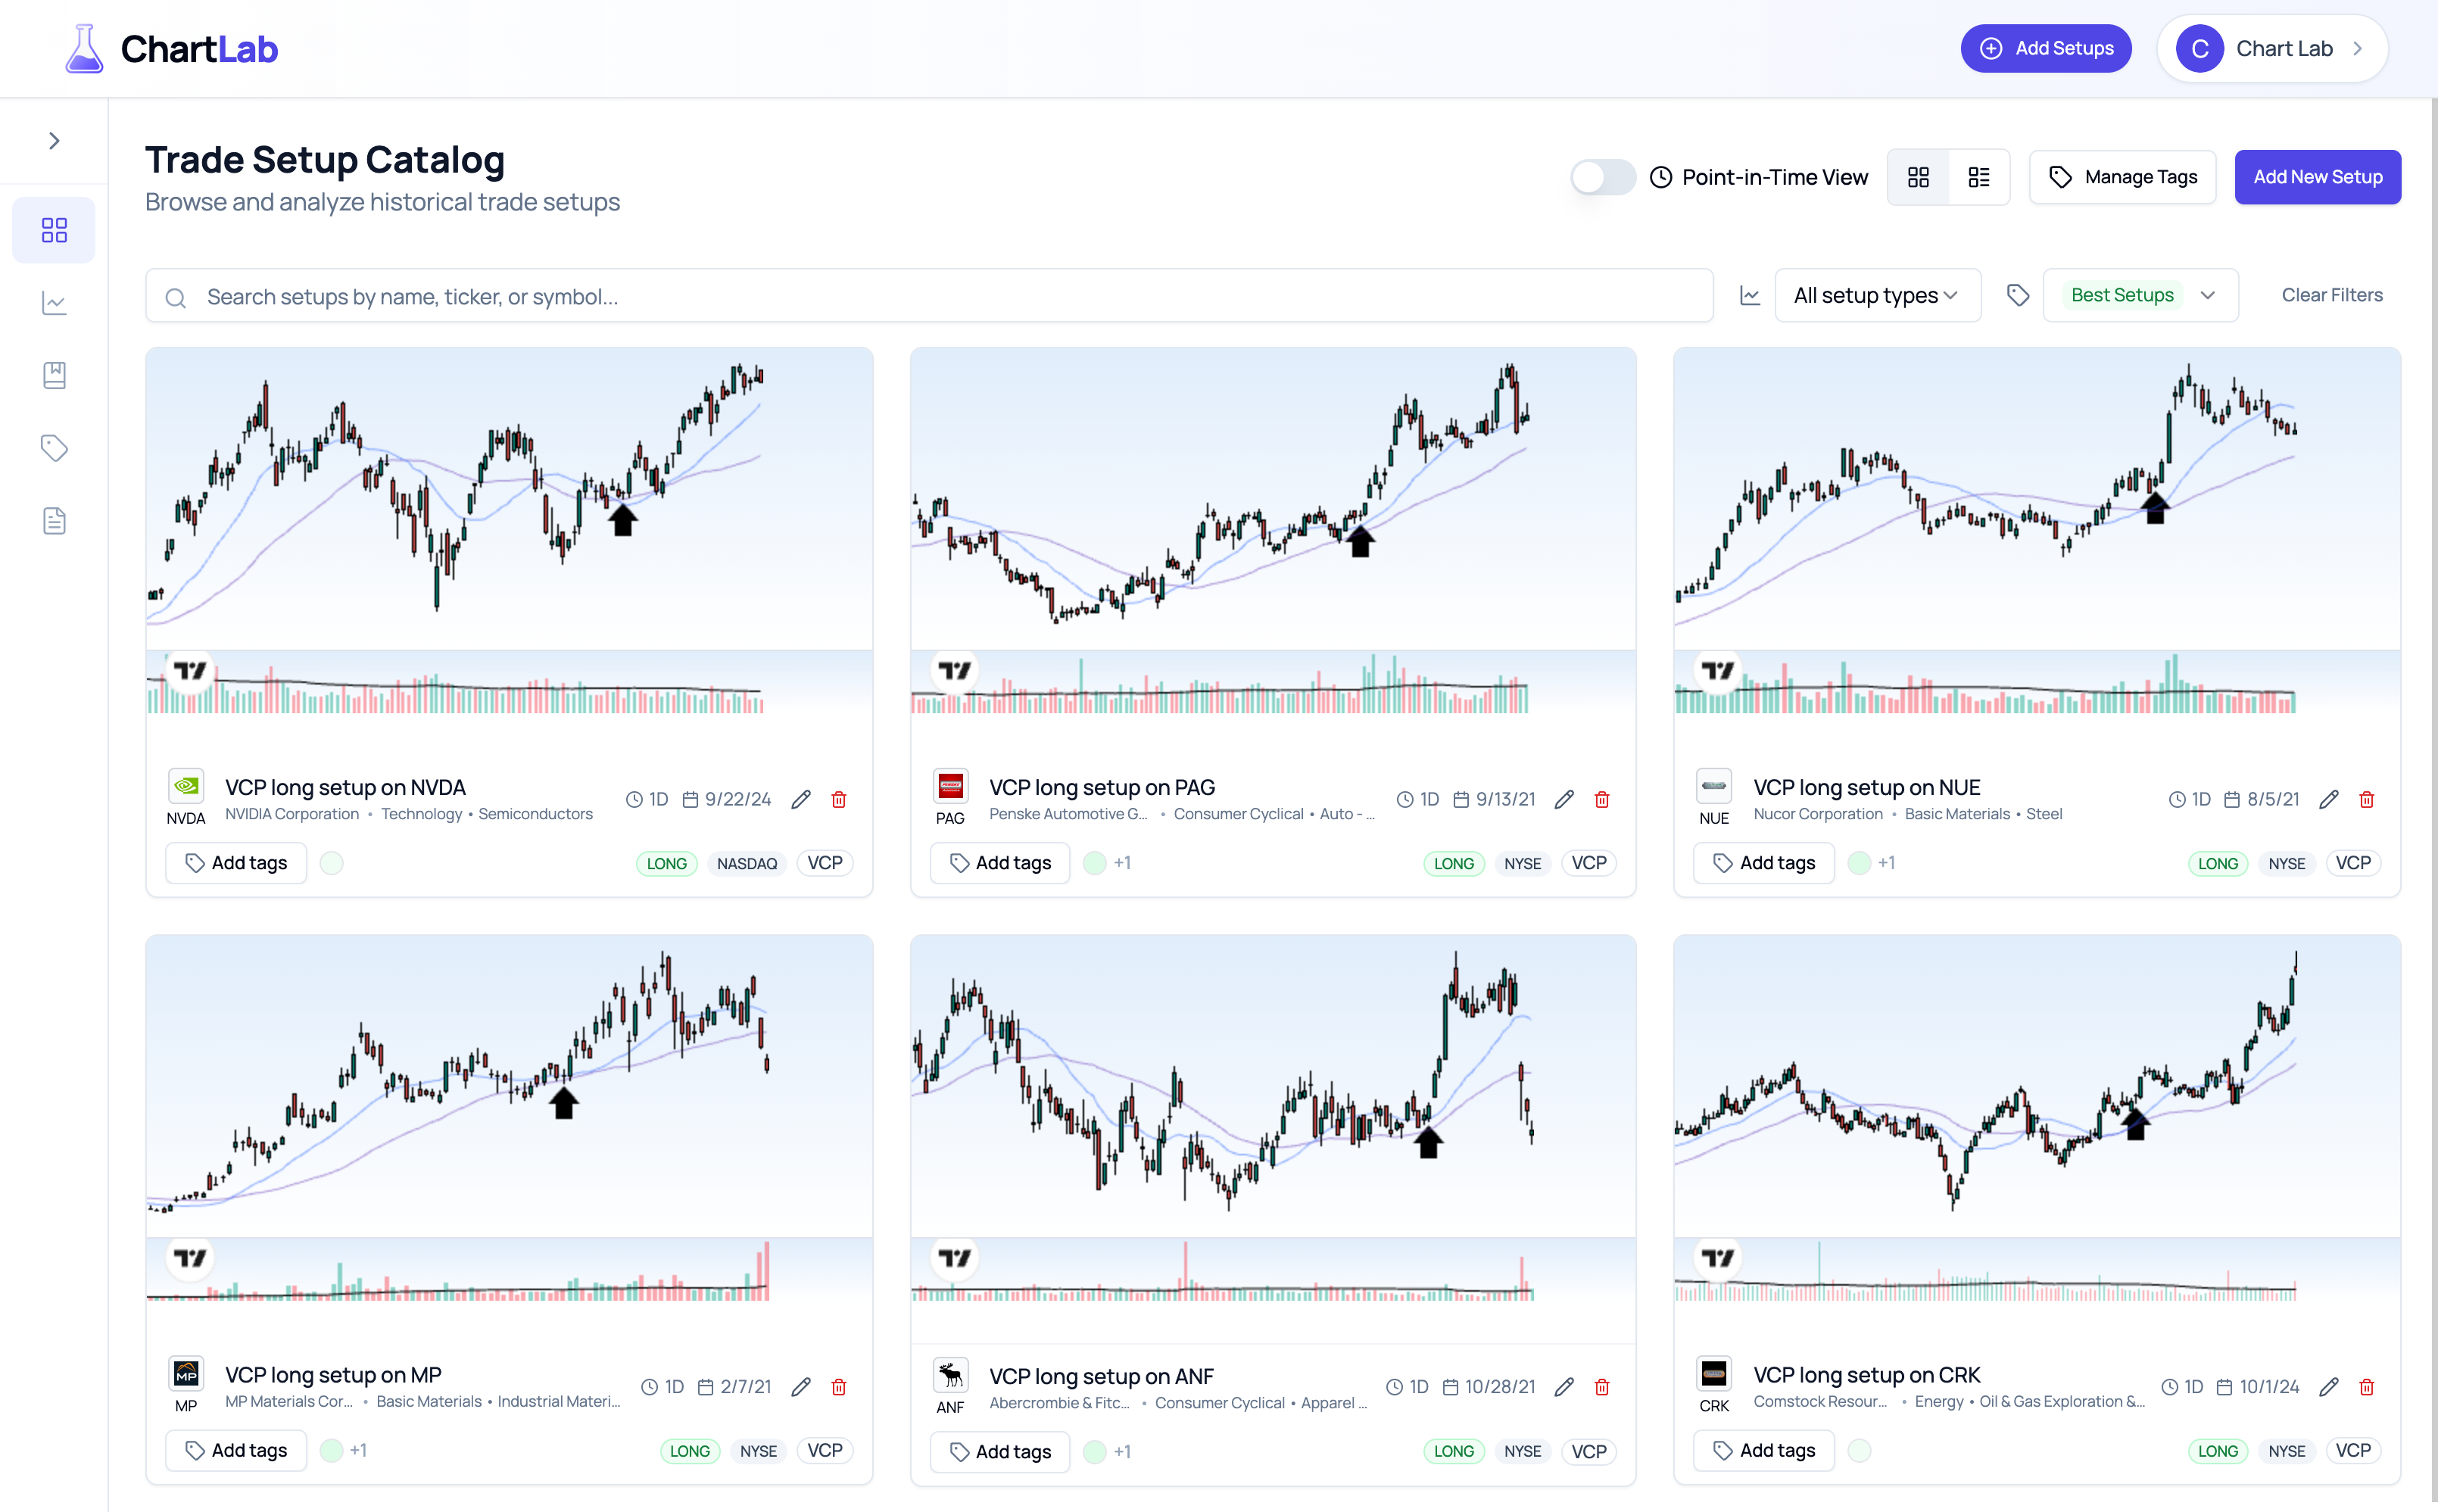
Task: Open the Best Setups tag filter dropdown
Action: tap(2140, 295)
